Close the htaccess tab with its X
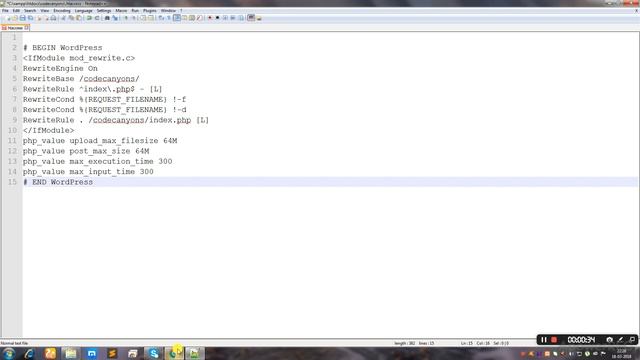640x360 pixels. [x=27, y=28]
